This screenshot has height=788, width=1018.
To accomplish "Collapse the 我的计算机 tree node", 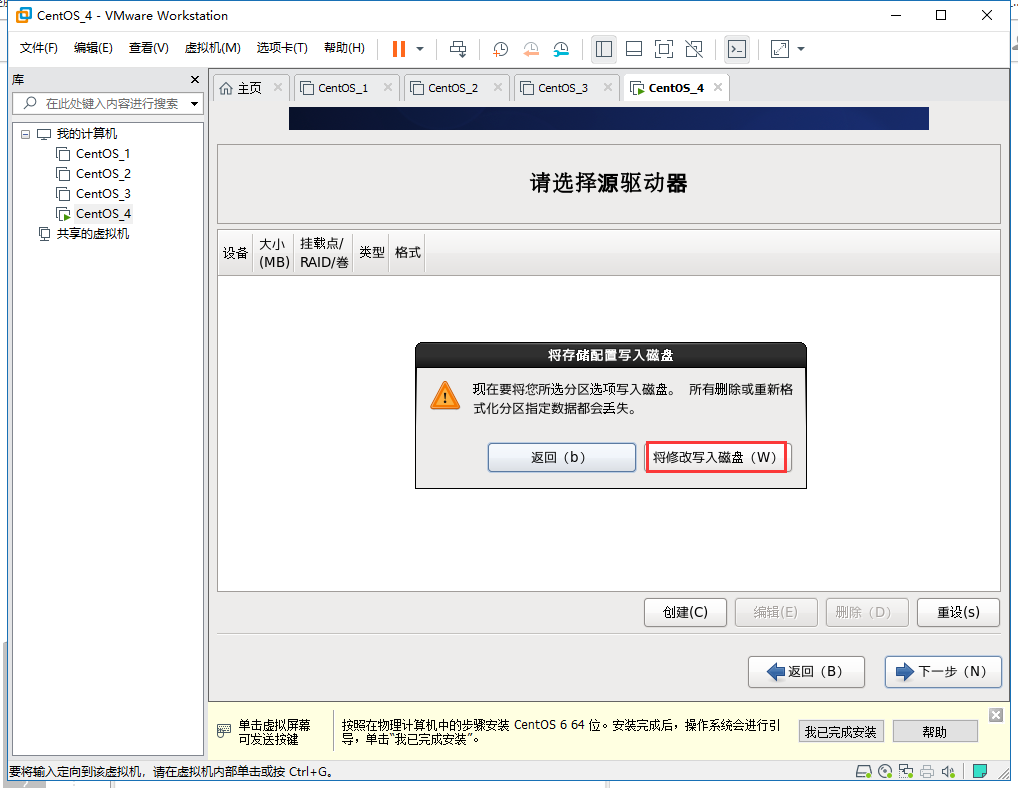I will 25,134.
